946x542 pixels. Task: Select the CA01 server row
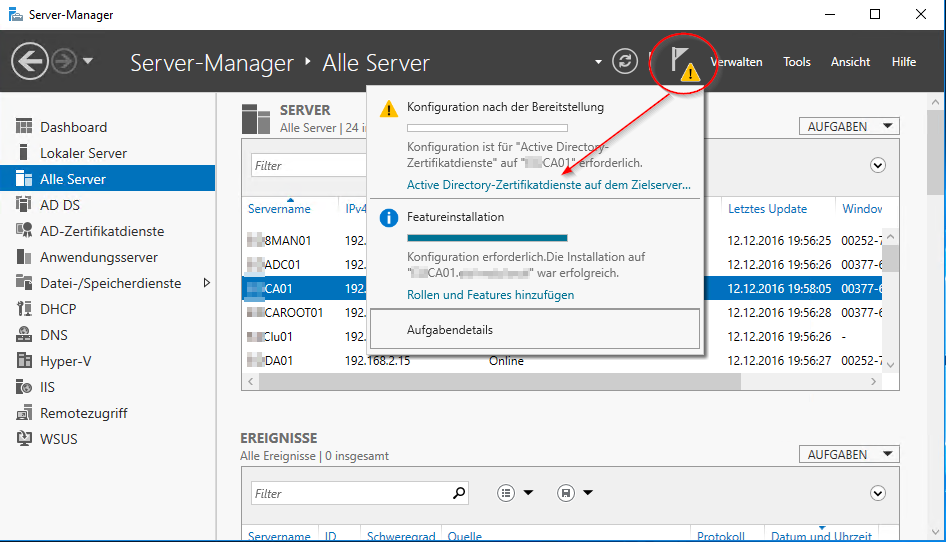point(561,289)
